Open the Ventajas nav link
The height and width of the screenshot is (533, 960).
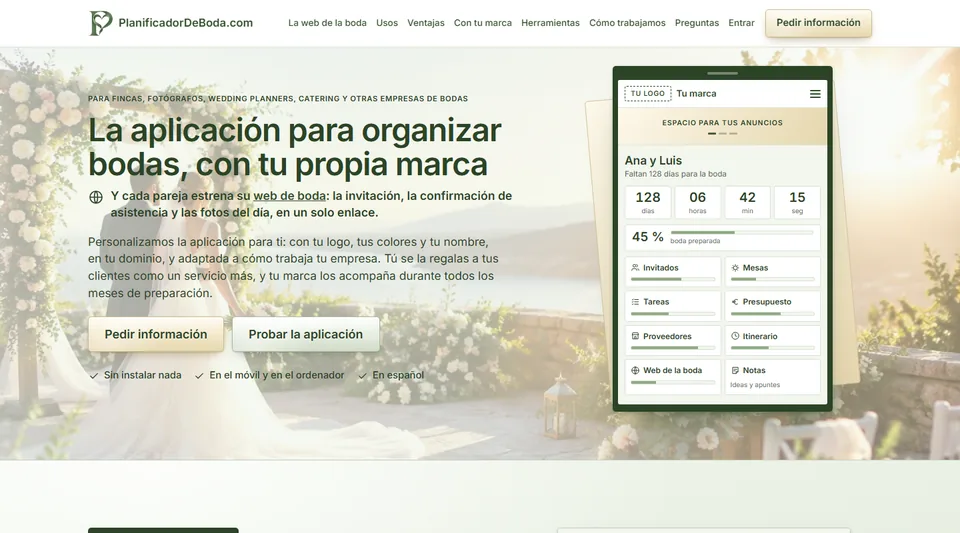(426, 23)
